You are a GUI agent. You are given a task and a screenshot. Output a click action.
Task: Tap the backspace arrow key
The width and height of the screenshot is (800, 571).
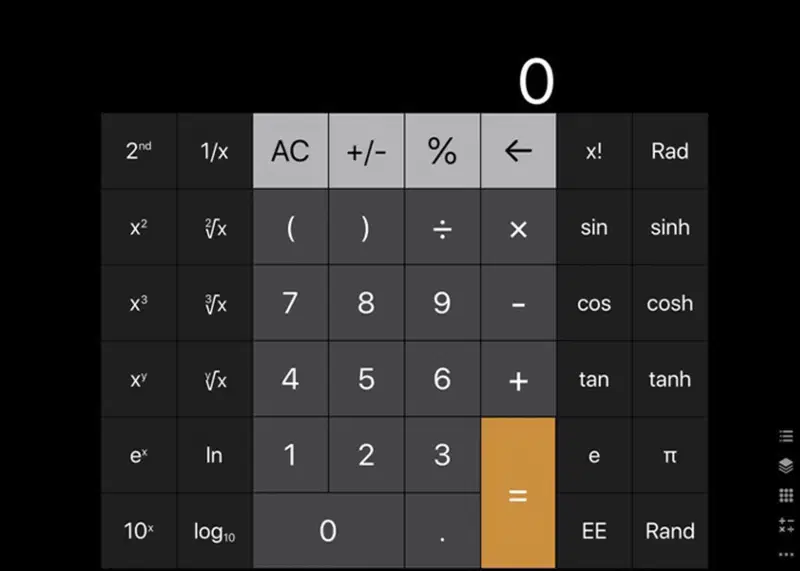pos(518,151)
